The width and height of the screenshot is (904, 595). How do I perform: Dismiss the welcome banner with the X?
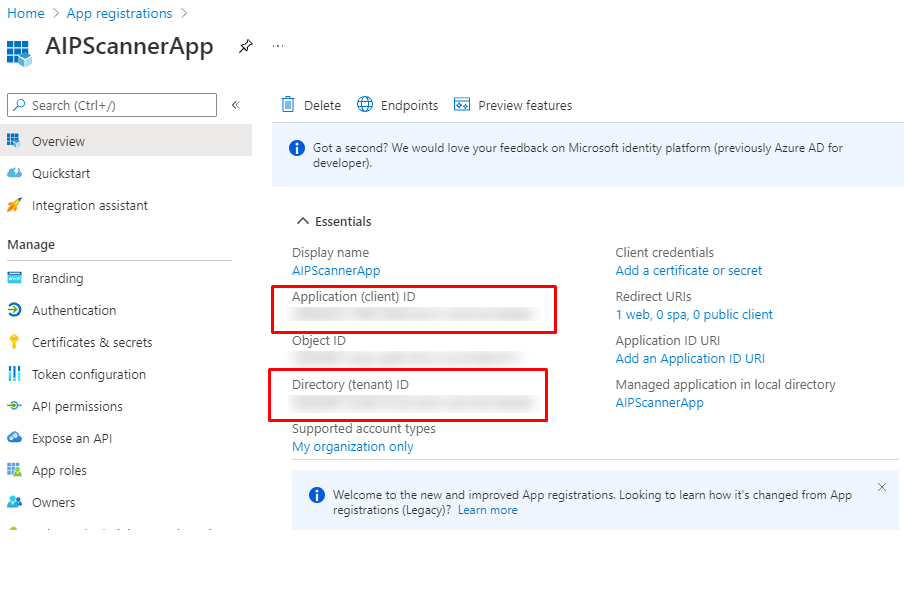(881, 487)
